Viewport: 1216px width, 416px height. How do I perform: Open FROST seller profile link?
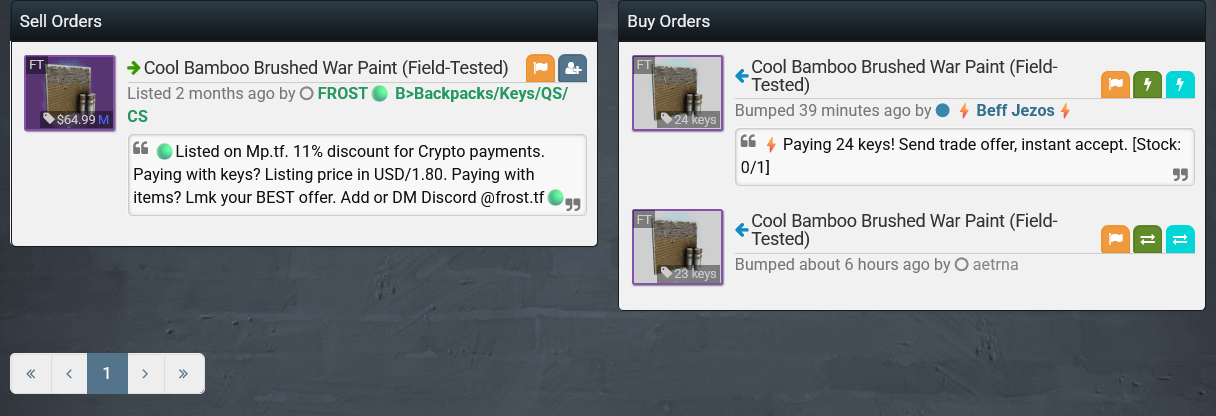point(342,94)
